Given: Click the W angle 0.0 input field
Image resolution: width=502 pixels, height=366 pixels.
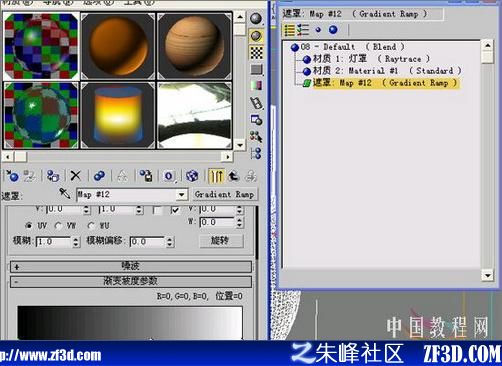Looking at the screenshot, I should coord(217,223).
